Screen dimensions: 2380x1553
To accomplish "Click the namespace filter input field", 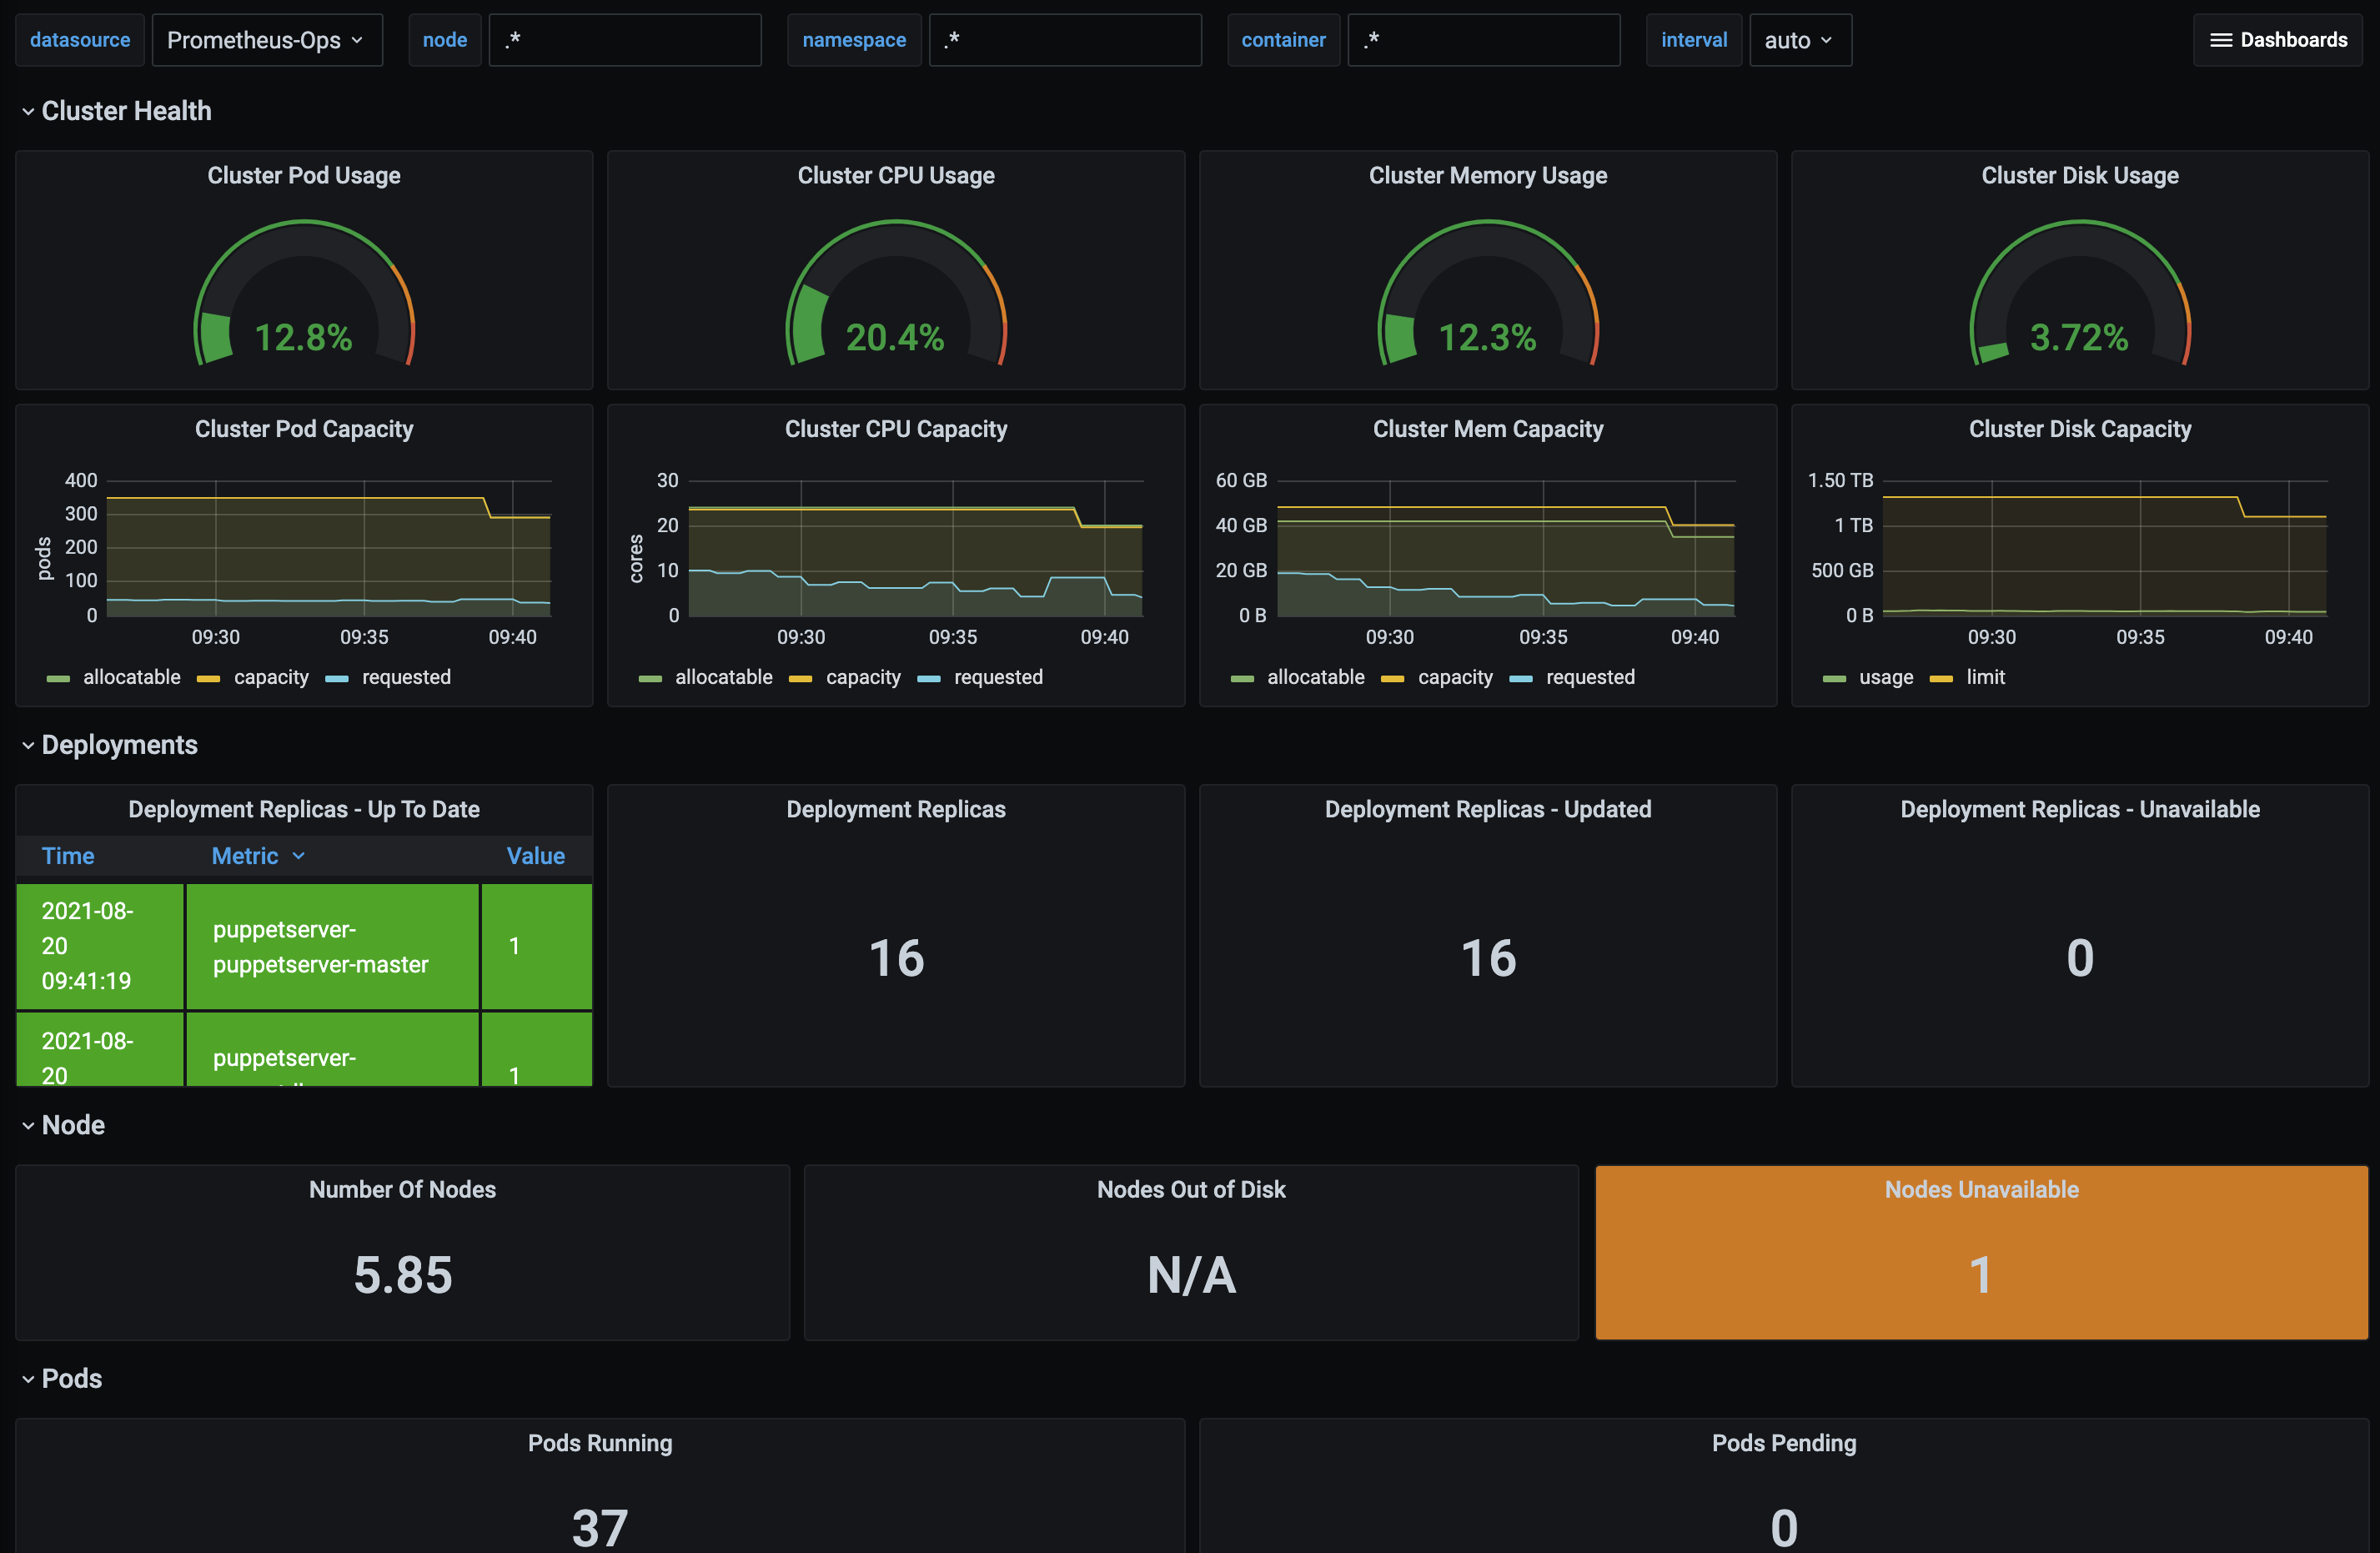I will pos(1065,40).
